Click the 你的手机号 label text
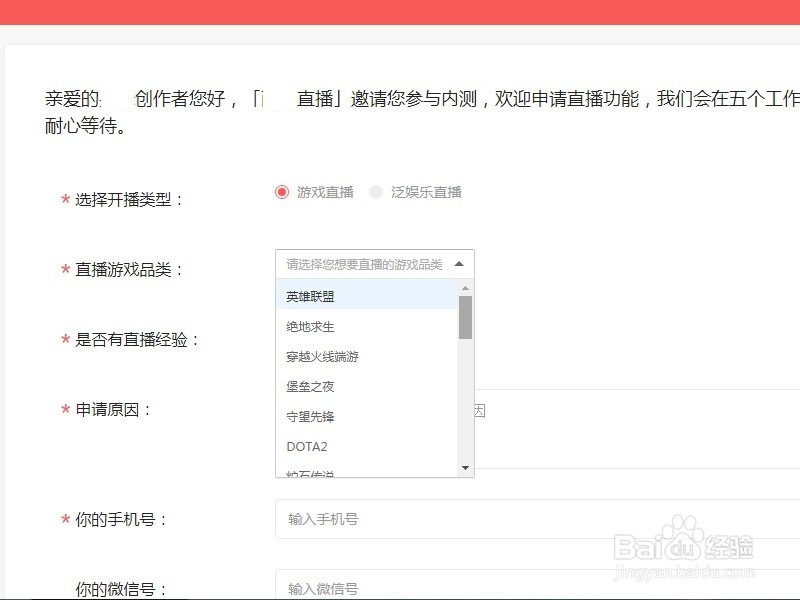Image resolution: width=800 pixels, height=600 pixels. [x=121, y=519]
